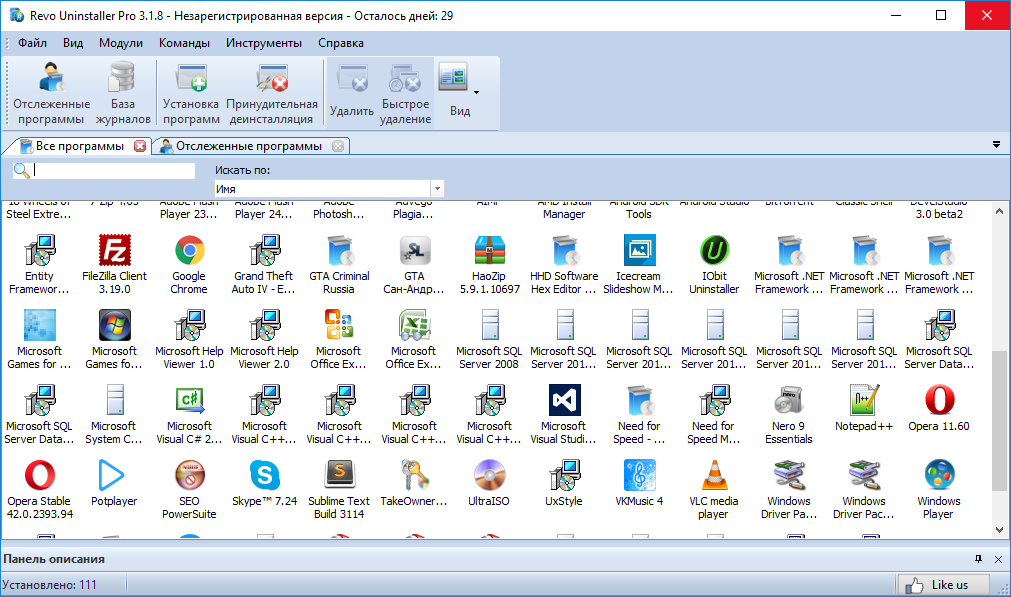Image resolution: width=1011 pixels, height=597 pixels.
Task: Close the Все программы tab
Action: pos(140,146)
